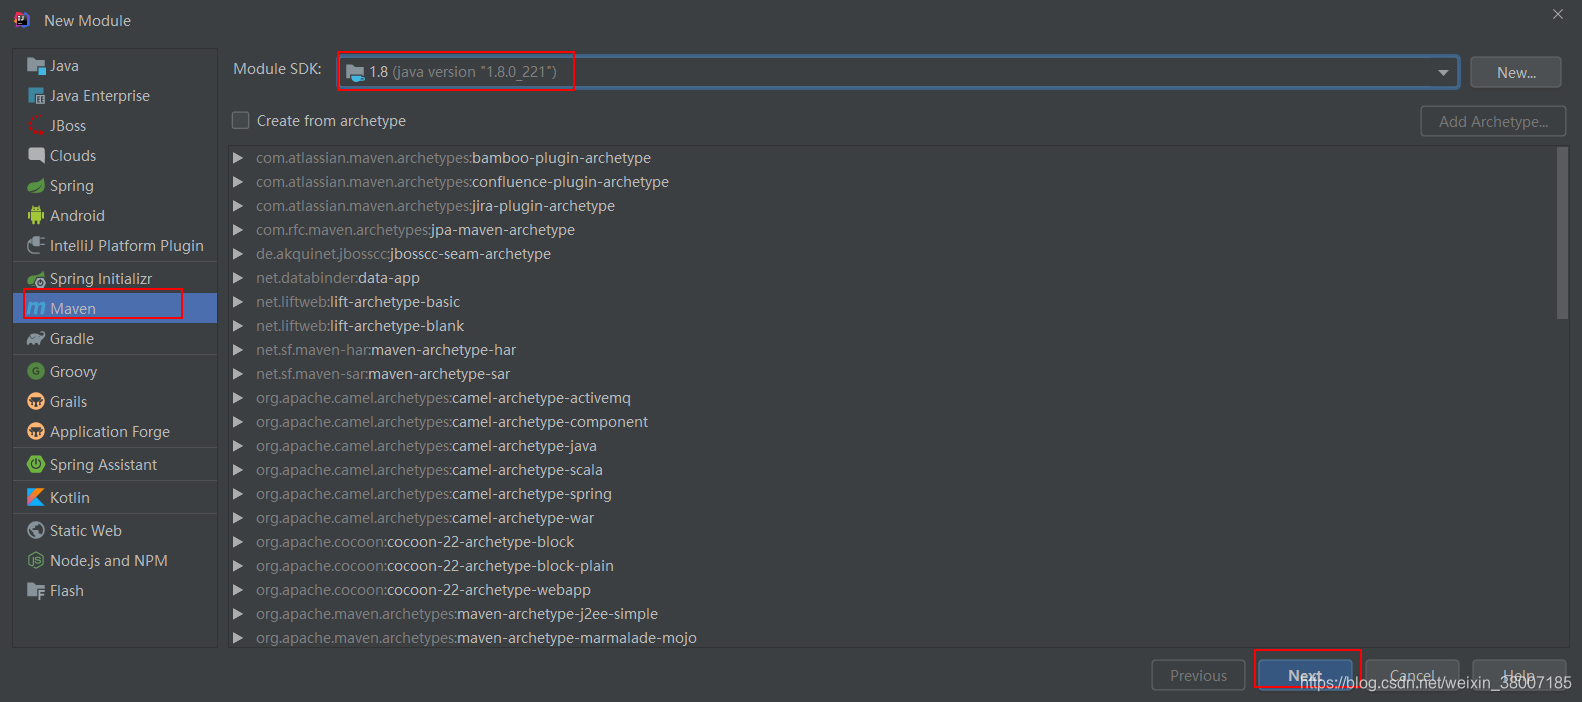This screenshot has height=702, width=1582.
Task: Click the Application Forge icon
Action: pos(36,432)
